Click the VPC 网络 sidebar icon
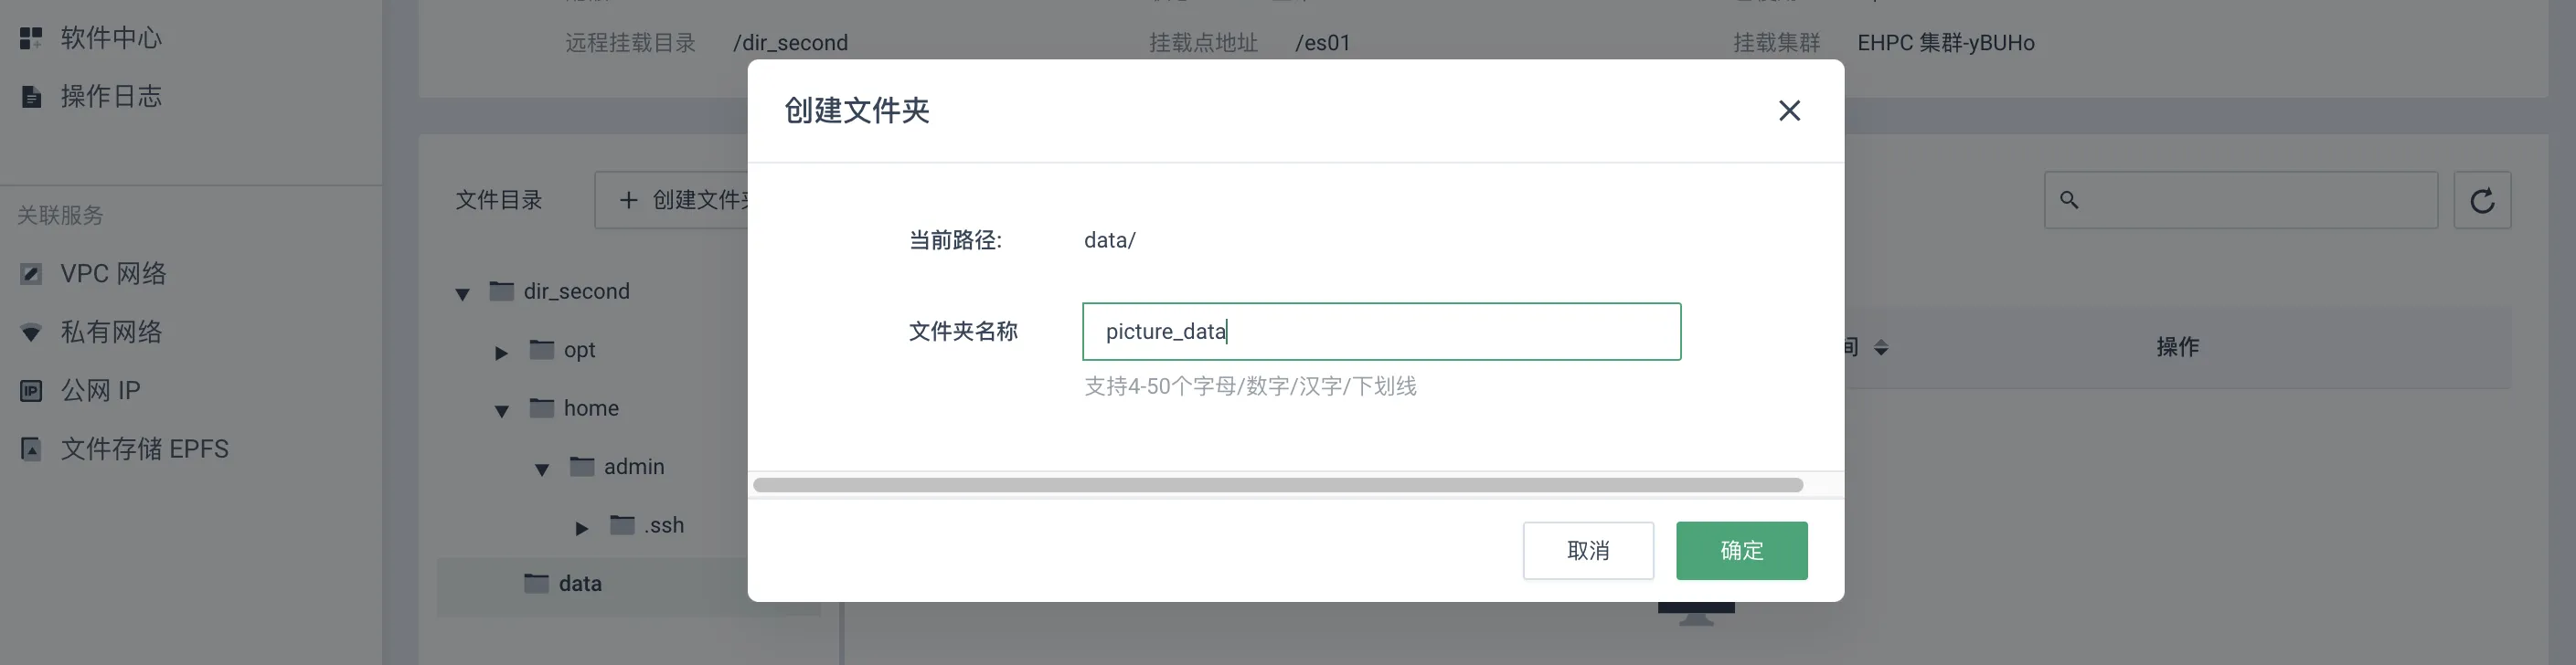Screen dimensions: 2576x665 [31, 273]
